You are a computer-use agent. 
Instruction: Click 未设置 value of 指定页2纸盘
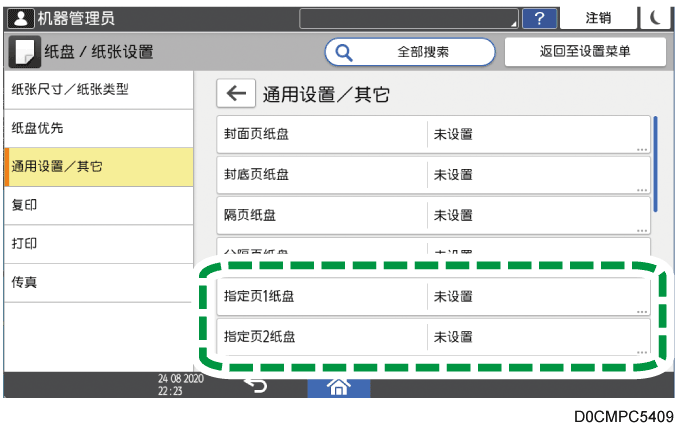pyautogui.click(x=453, y=337)
